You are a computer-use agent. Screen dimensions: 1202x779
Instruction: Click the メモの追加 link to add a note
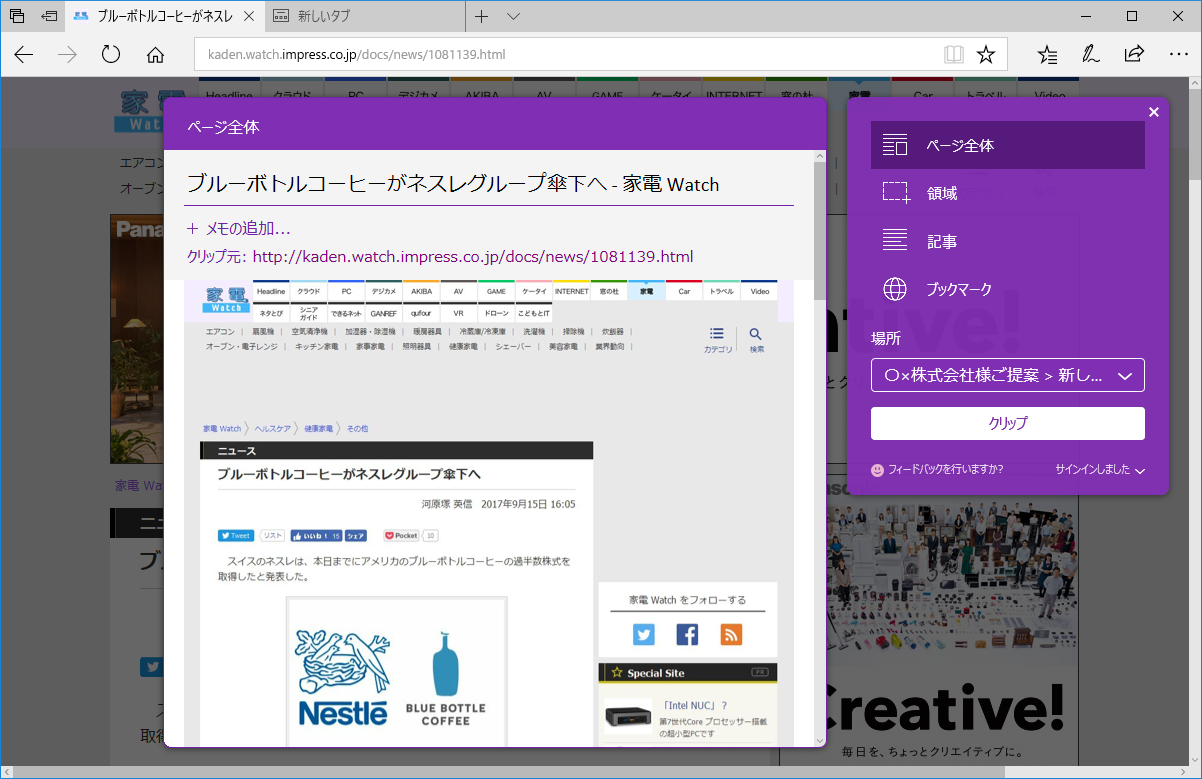tap(238, 228)
